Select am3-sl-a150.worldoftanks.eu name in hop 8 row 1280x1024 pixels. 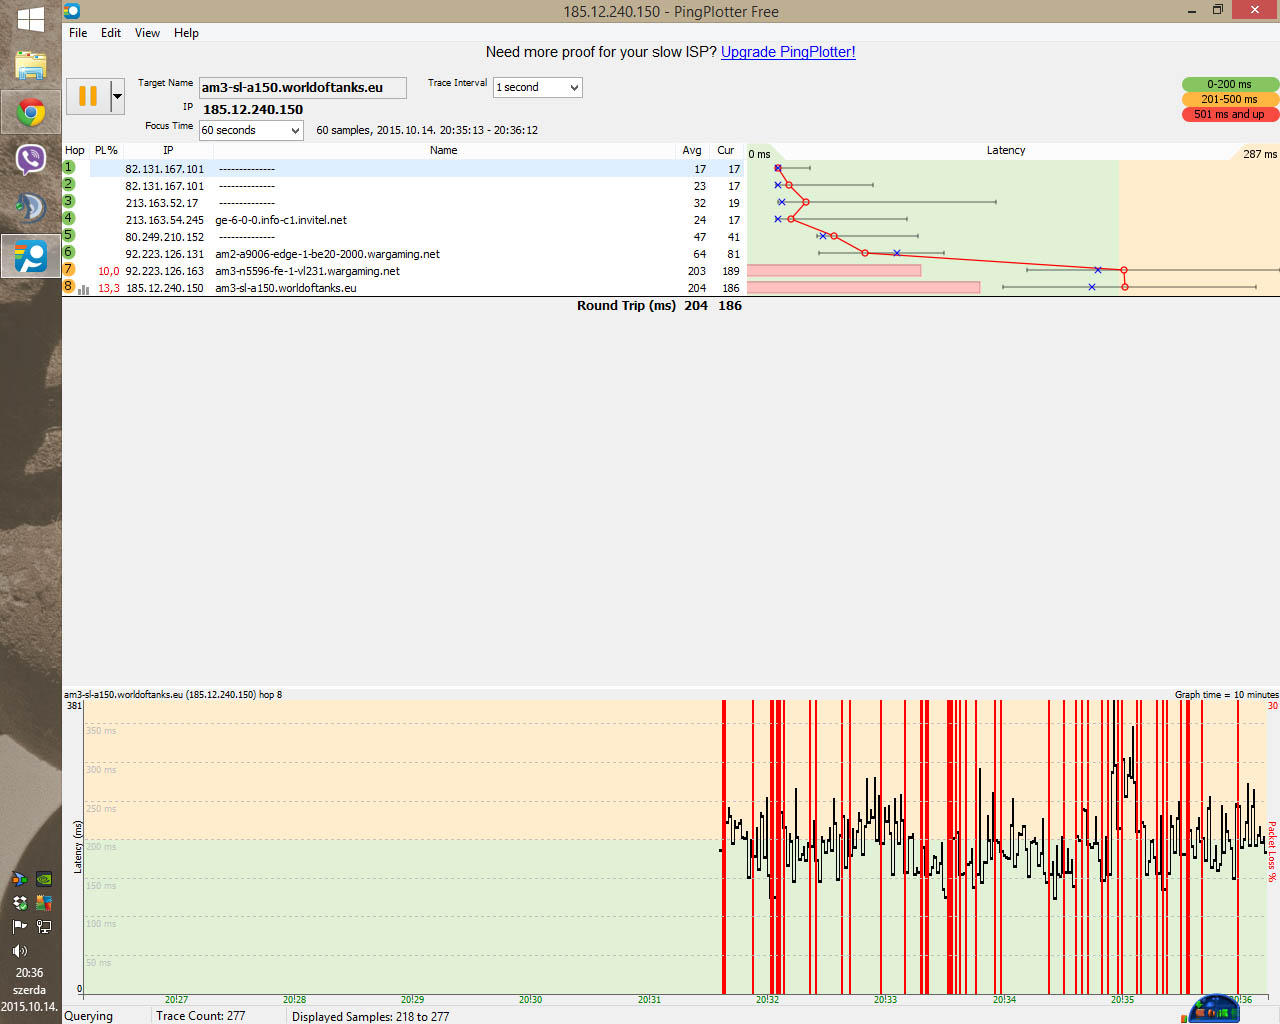(x=286, y=288)
